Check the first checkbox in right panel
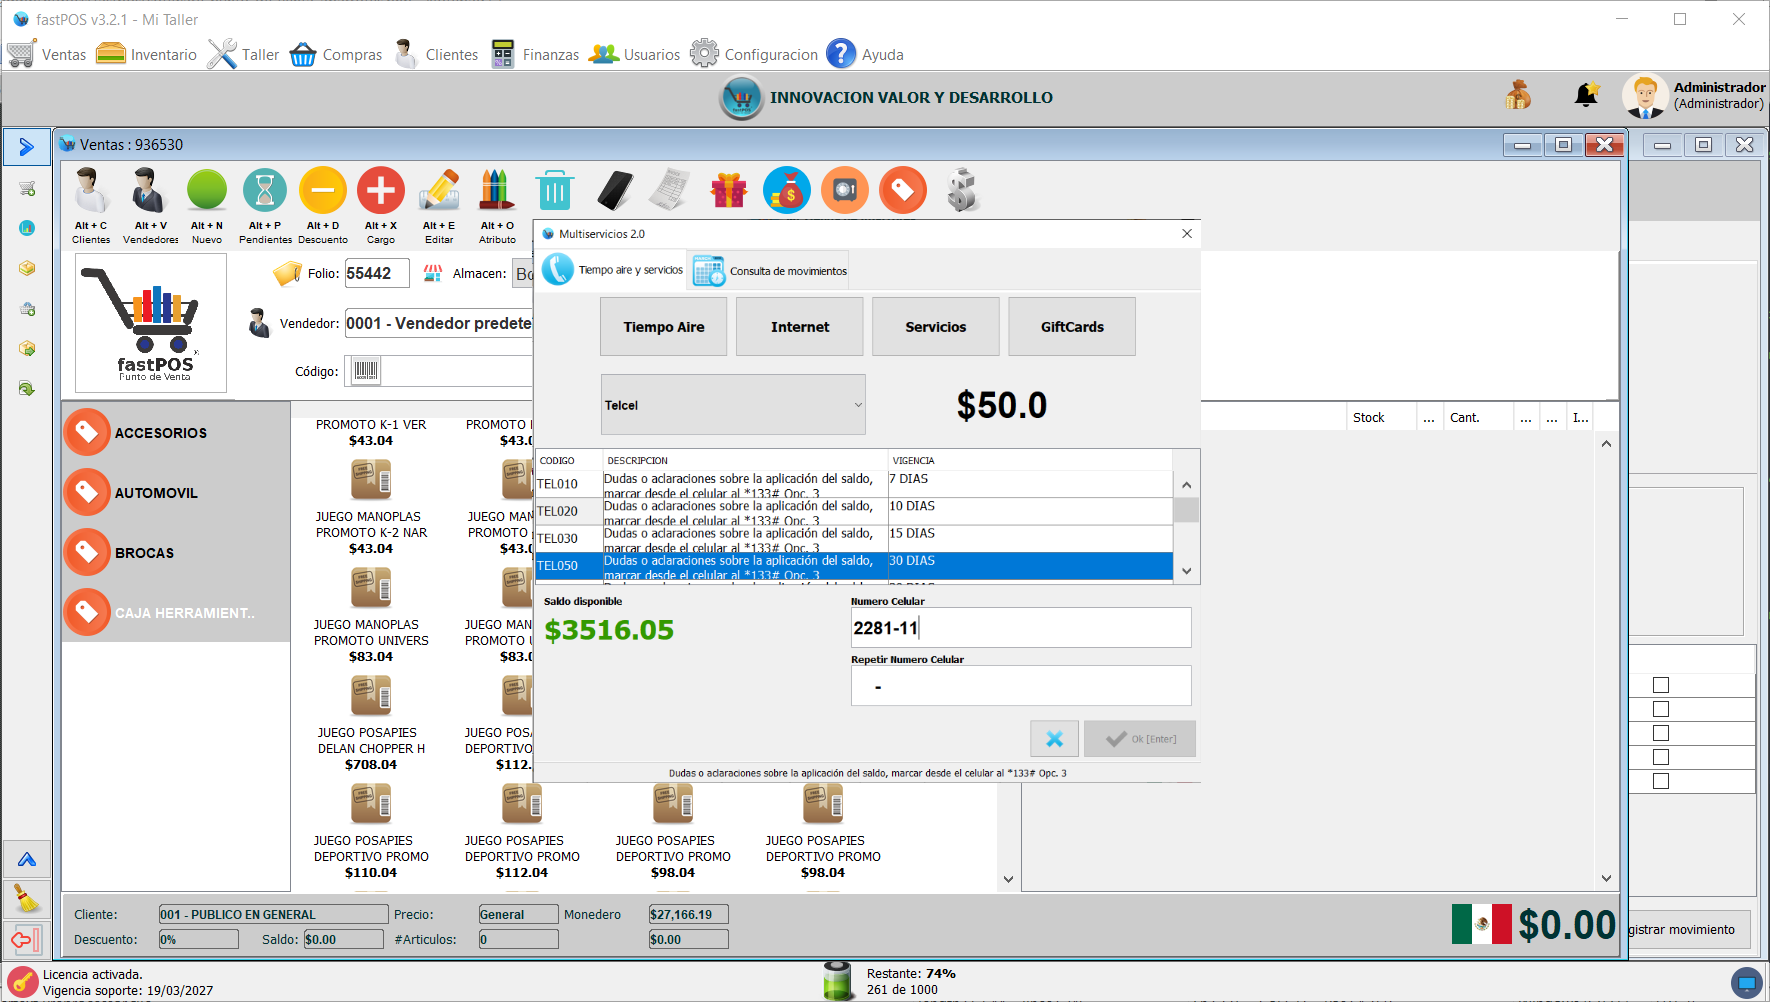1770x1002 pixels. click(x=1661, y=685)
